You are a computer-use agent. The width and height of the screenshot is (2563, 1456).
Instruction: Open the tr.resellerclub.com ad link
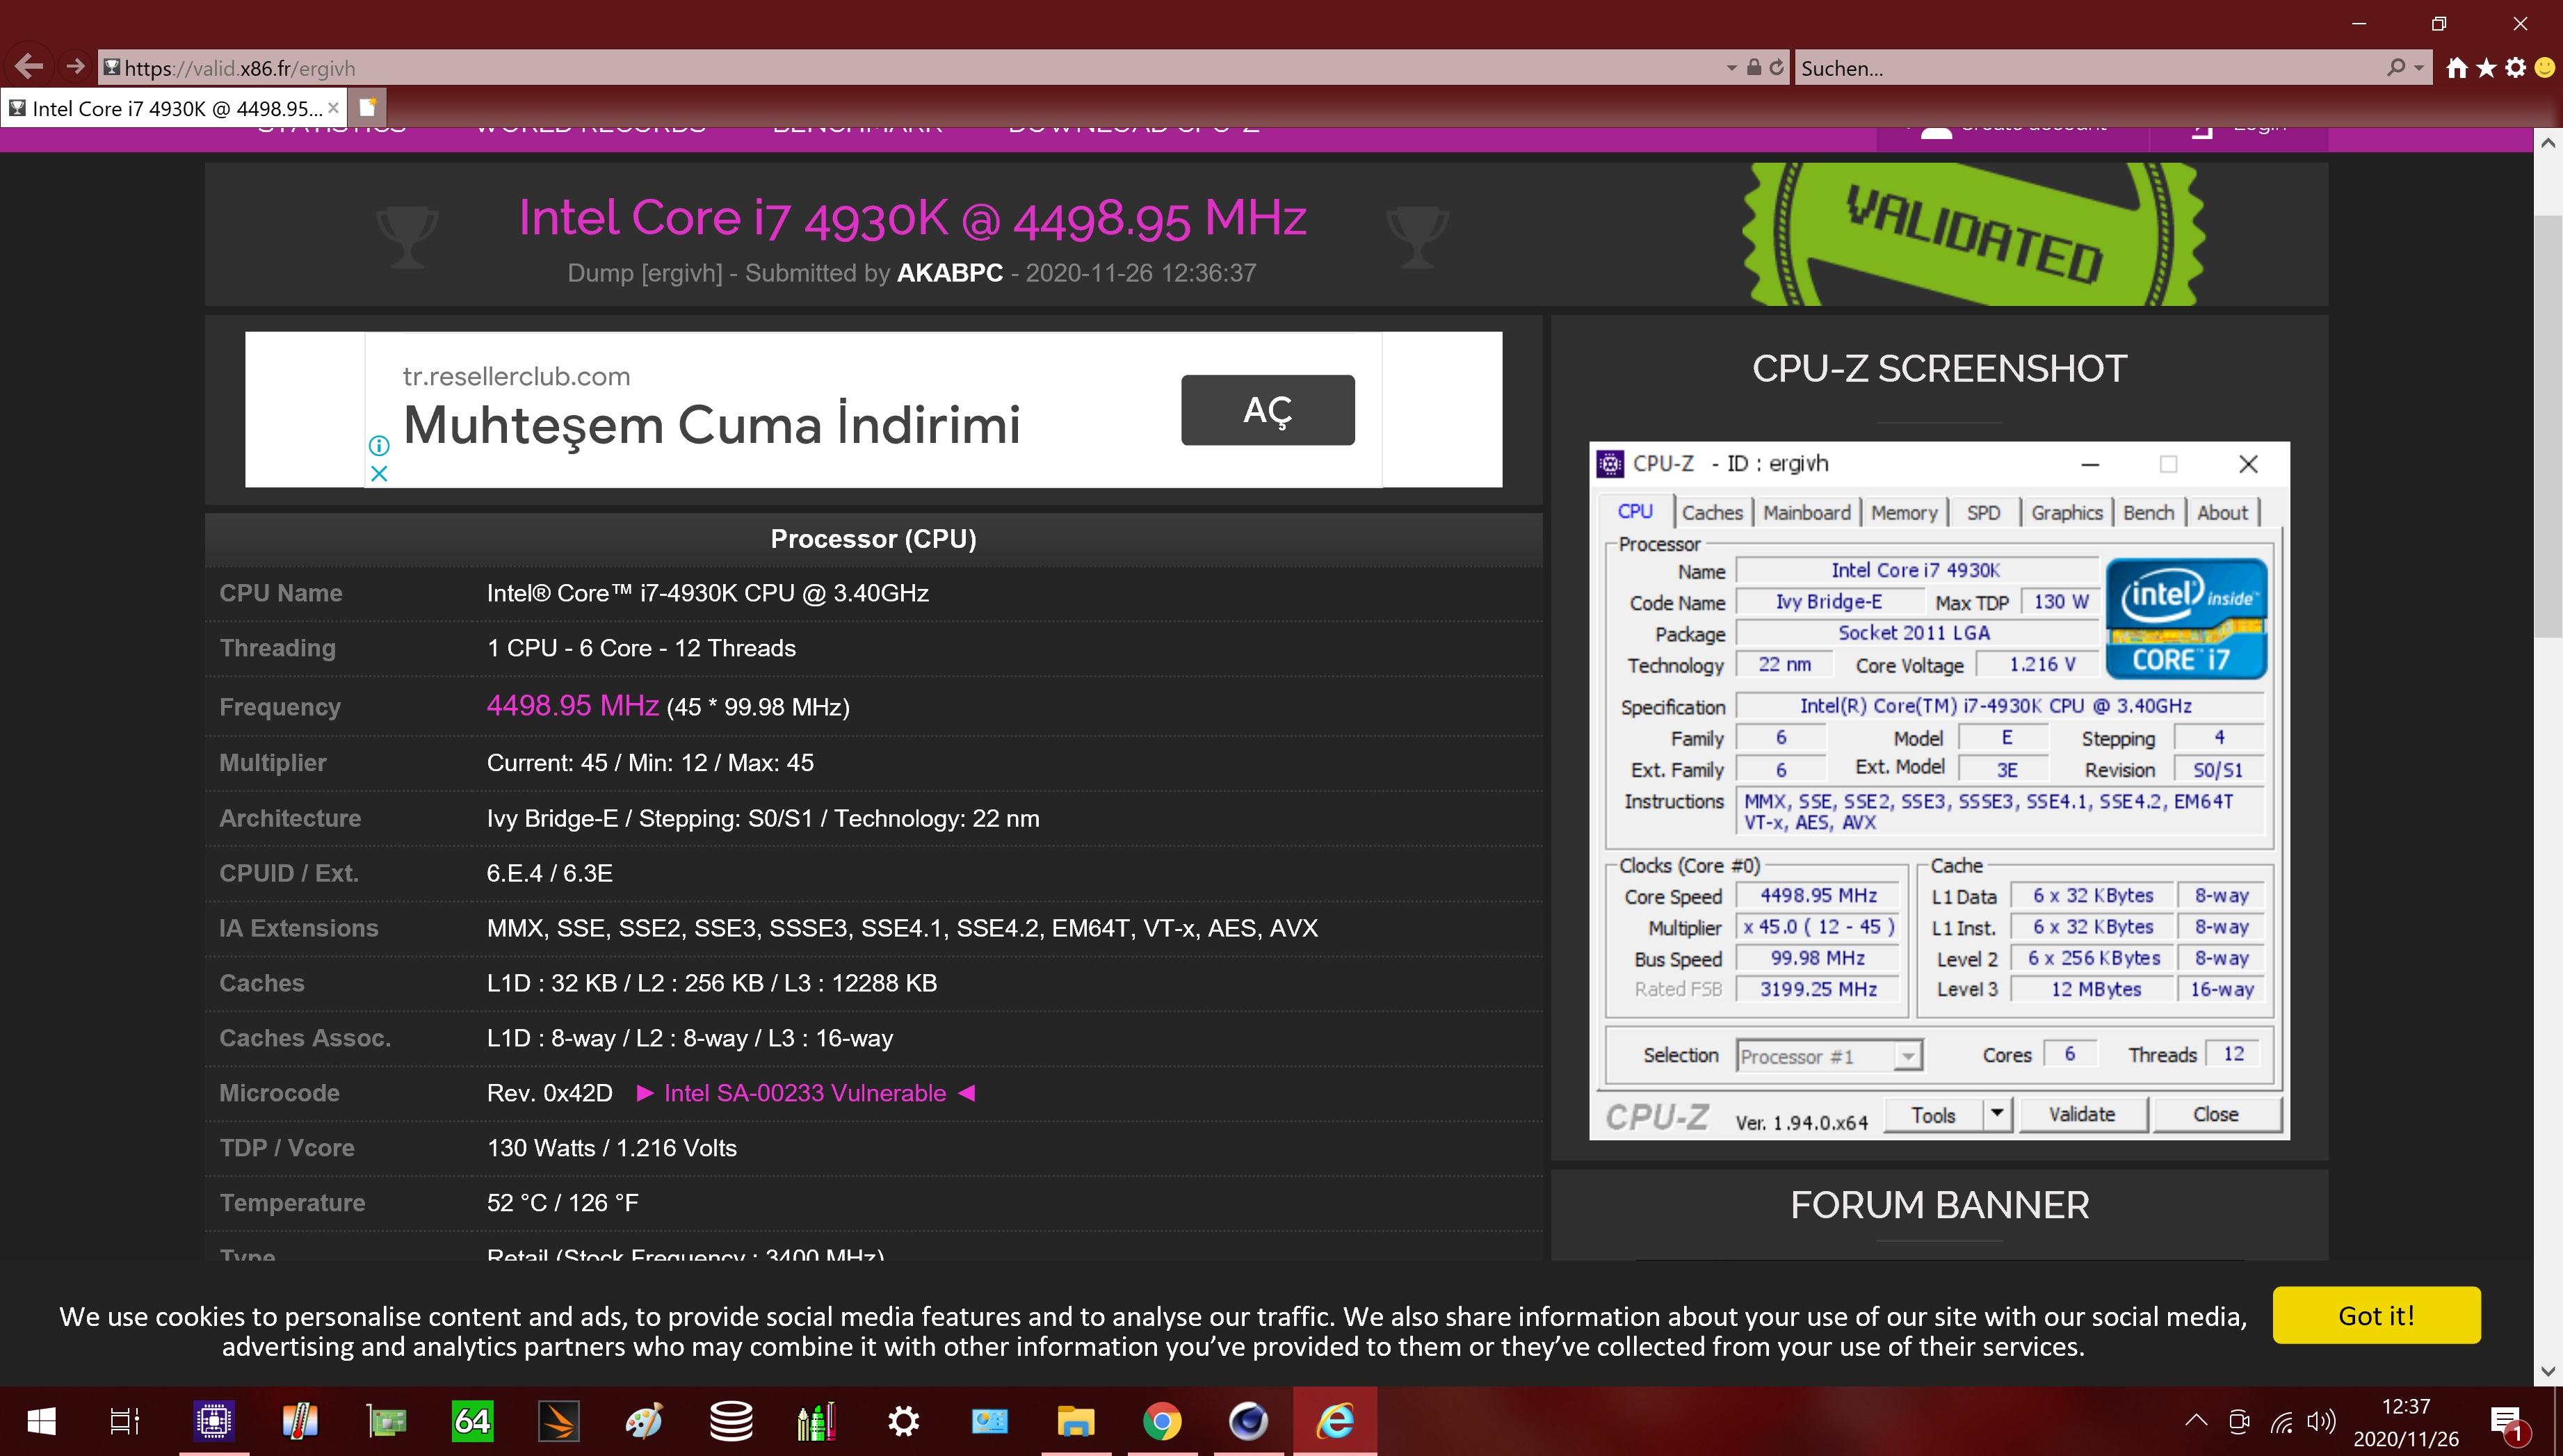(516, 377)
